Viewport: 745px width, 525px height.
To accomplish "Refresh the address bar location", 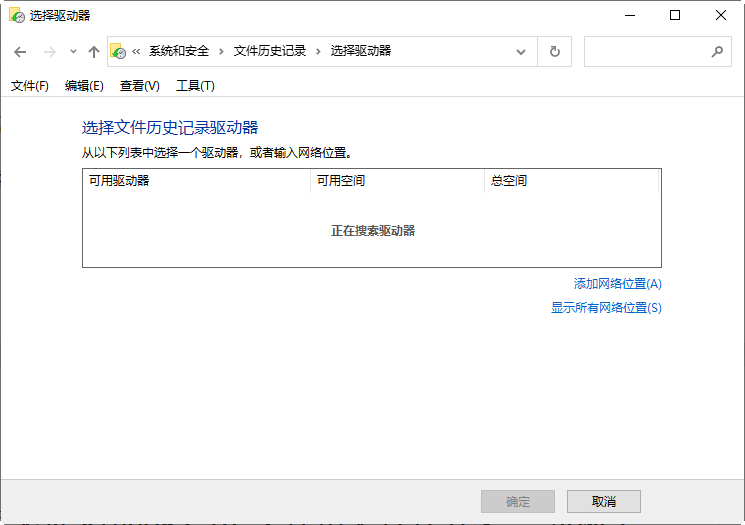I will coord(555,52).
